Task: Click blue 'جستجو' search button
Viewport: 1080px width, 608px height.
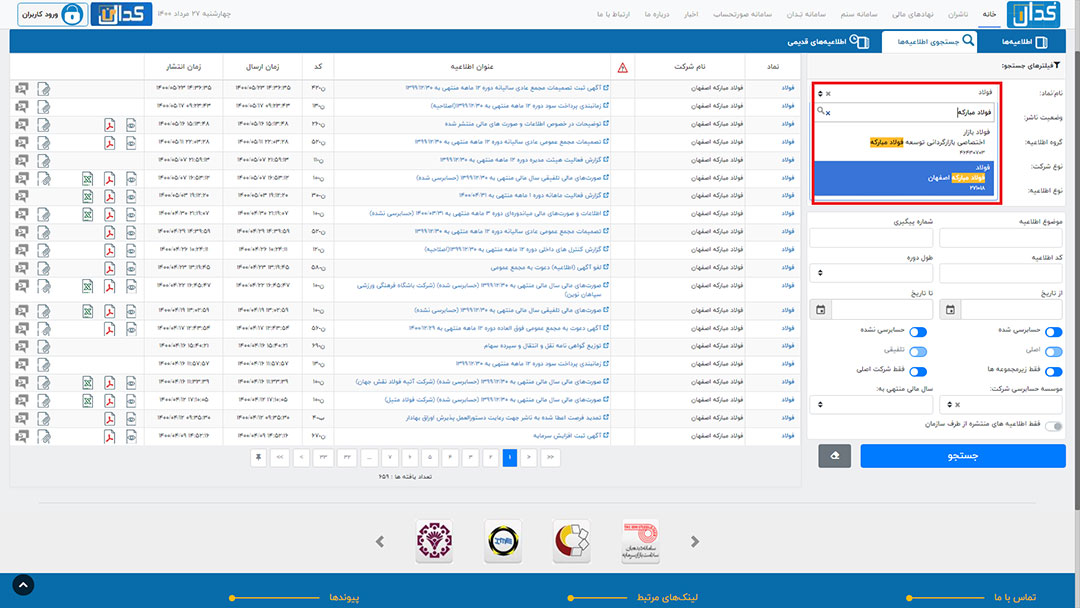Action: coord(963,456)
